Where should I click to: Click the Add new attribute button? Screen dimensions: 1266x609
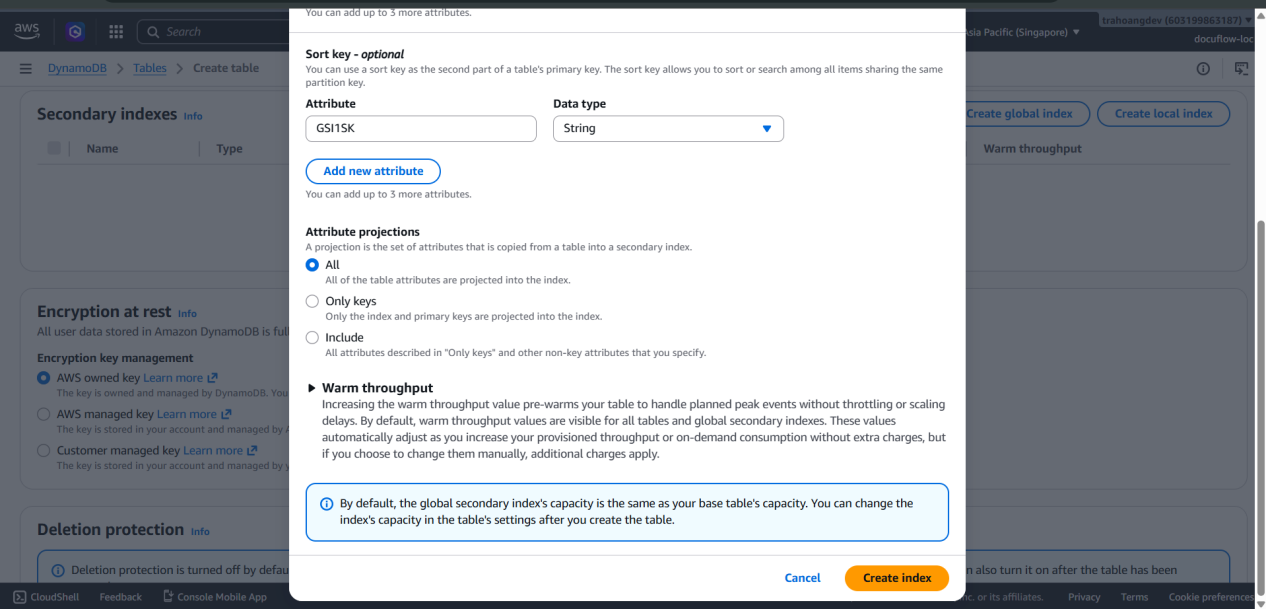point(373,171)
